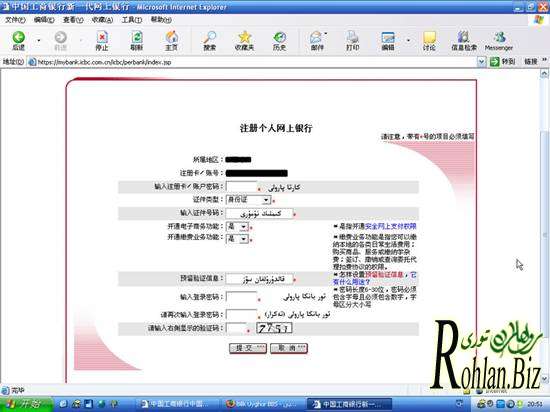Open the Mail (邮件) toolbar icon

point(316,37)
